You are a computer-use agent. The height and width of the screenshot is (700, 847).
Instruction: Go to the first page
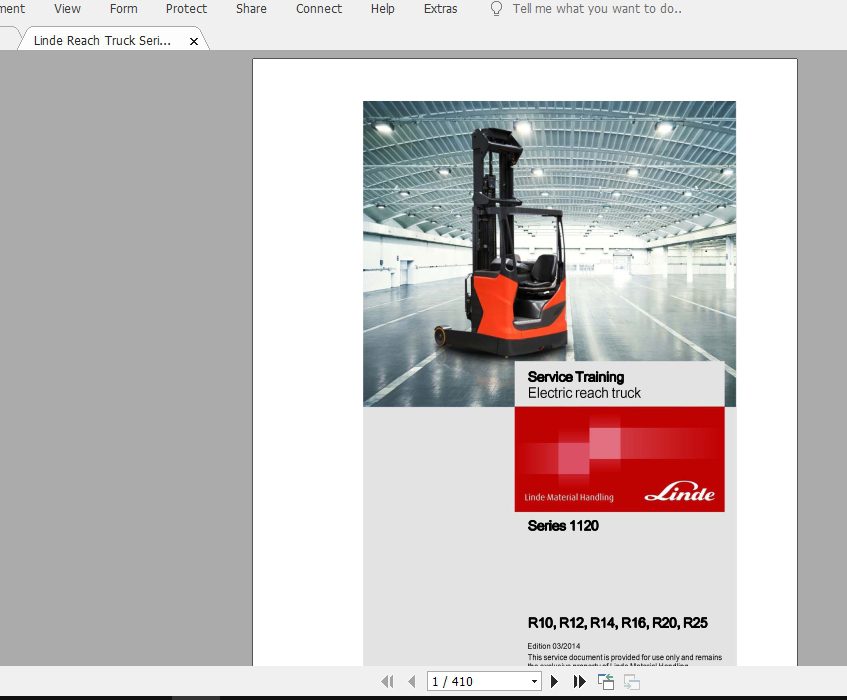click(387, 682)
